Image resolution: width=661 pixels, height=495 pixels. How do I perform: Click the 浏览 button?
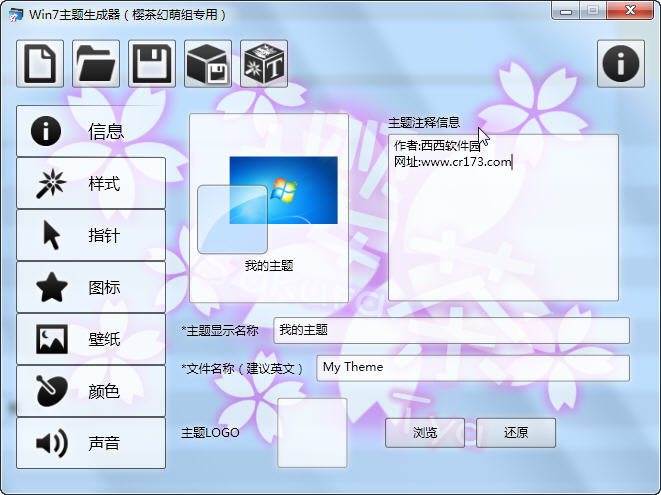(x=425, y=433)
